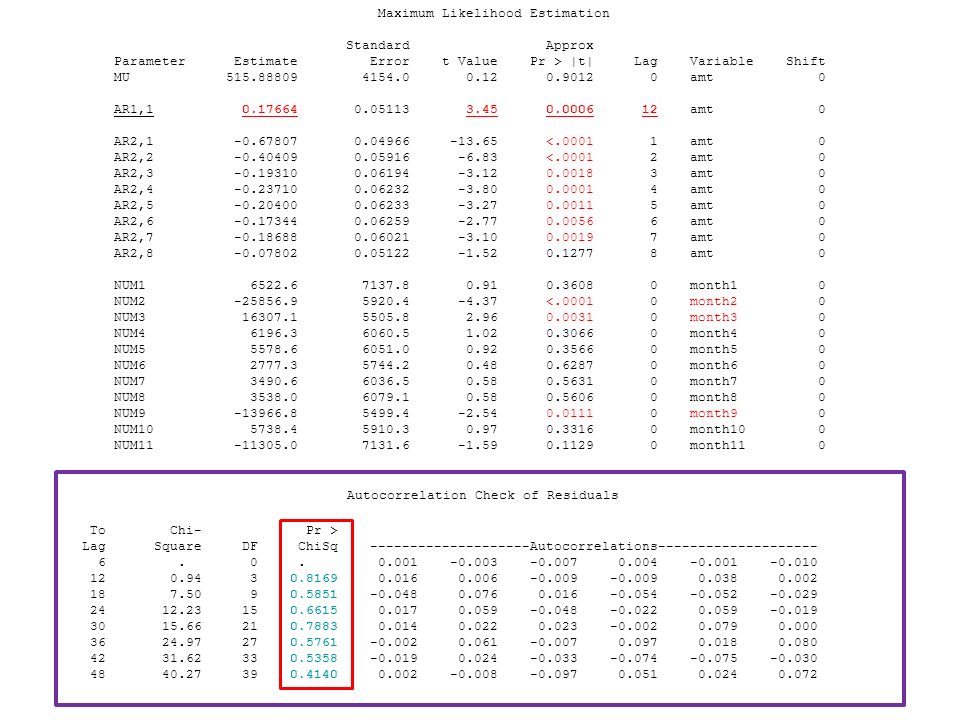960x720 pixels.
Task: Click the Pr > ChiSq value 0.8169
Action: pyautogui.click(x=314, y=578)
